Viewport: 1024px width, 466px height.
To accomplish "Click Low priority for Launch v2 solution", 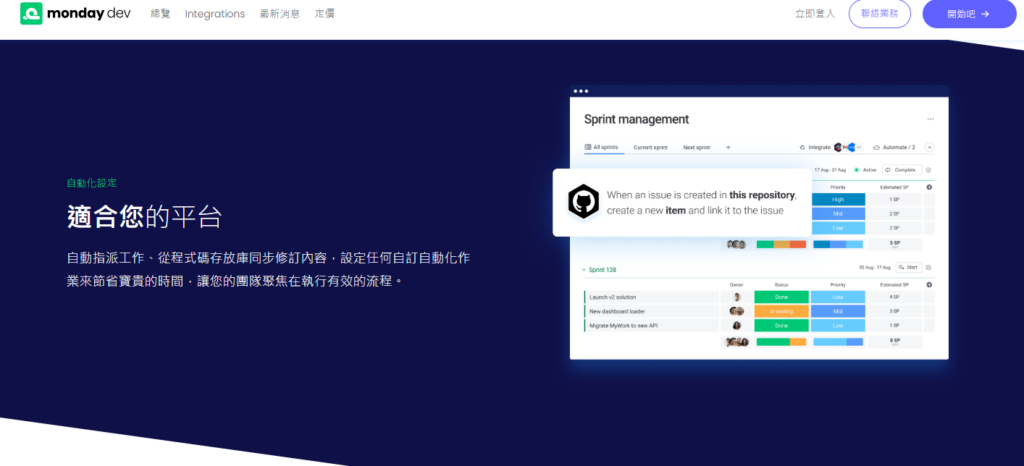I will (x=838, y=297).
